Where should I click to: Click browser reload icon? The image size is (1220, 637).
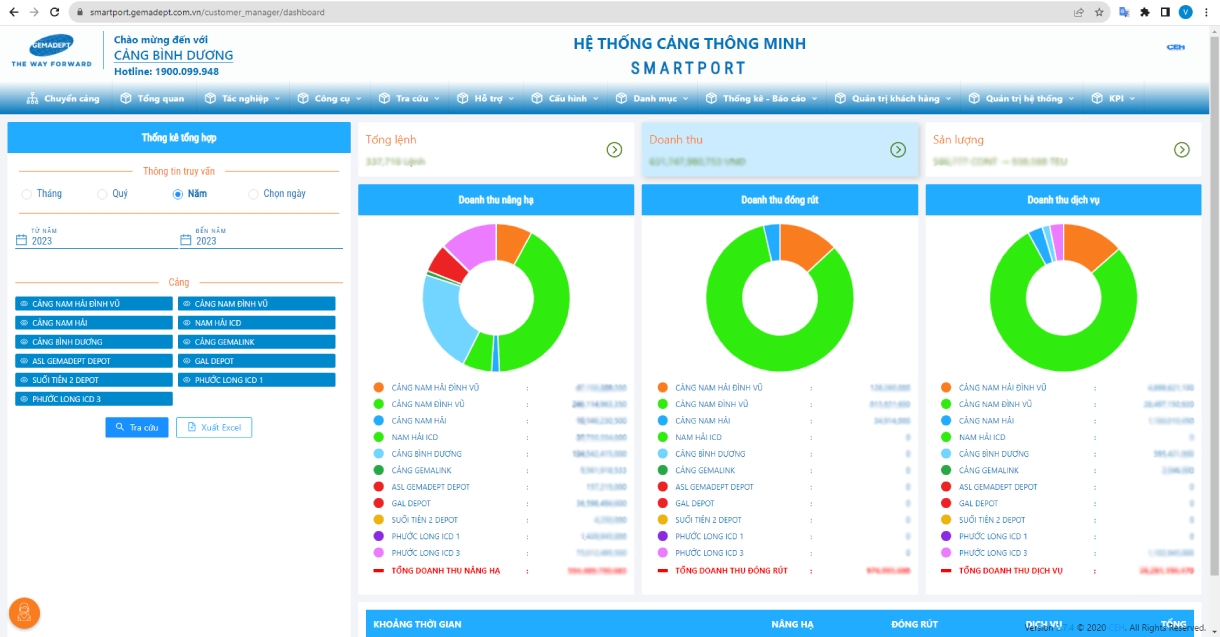tap(53, 12)
